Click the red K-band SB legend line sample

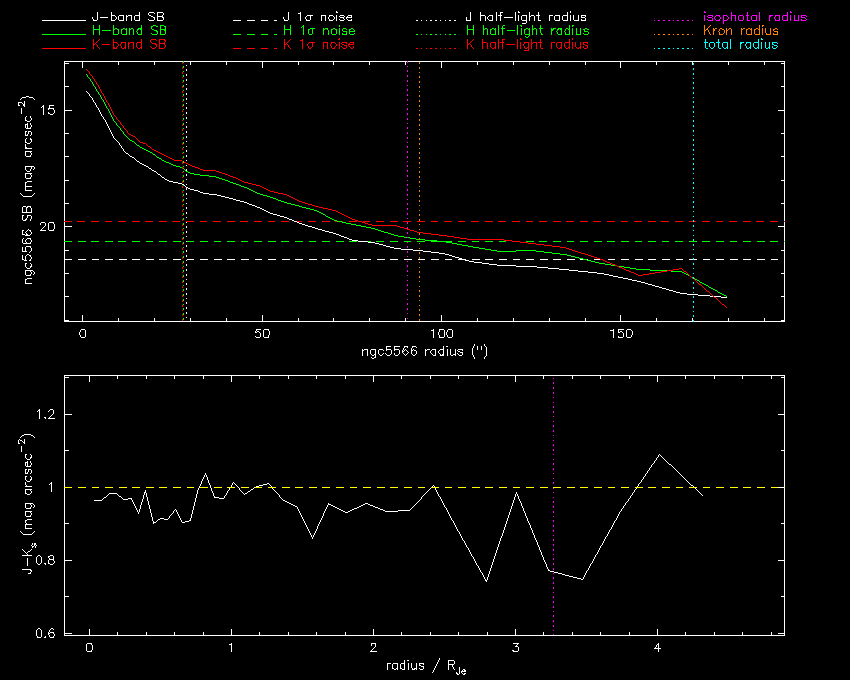64,45
